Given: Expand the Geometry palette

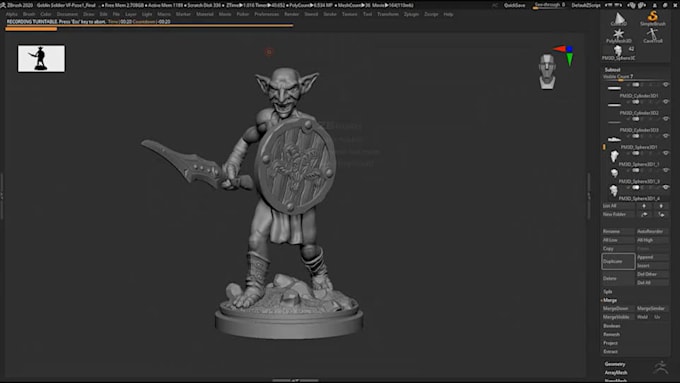Looking at the screenshot, I should pyautogui.click(x=615, y=364).
